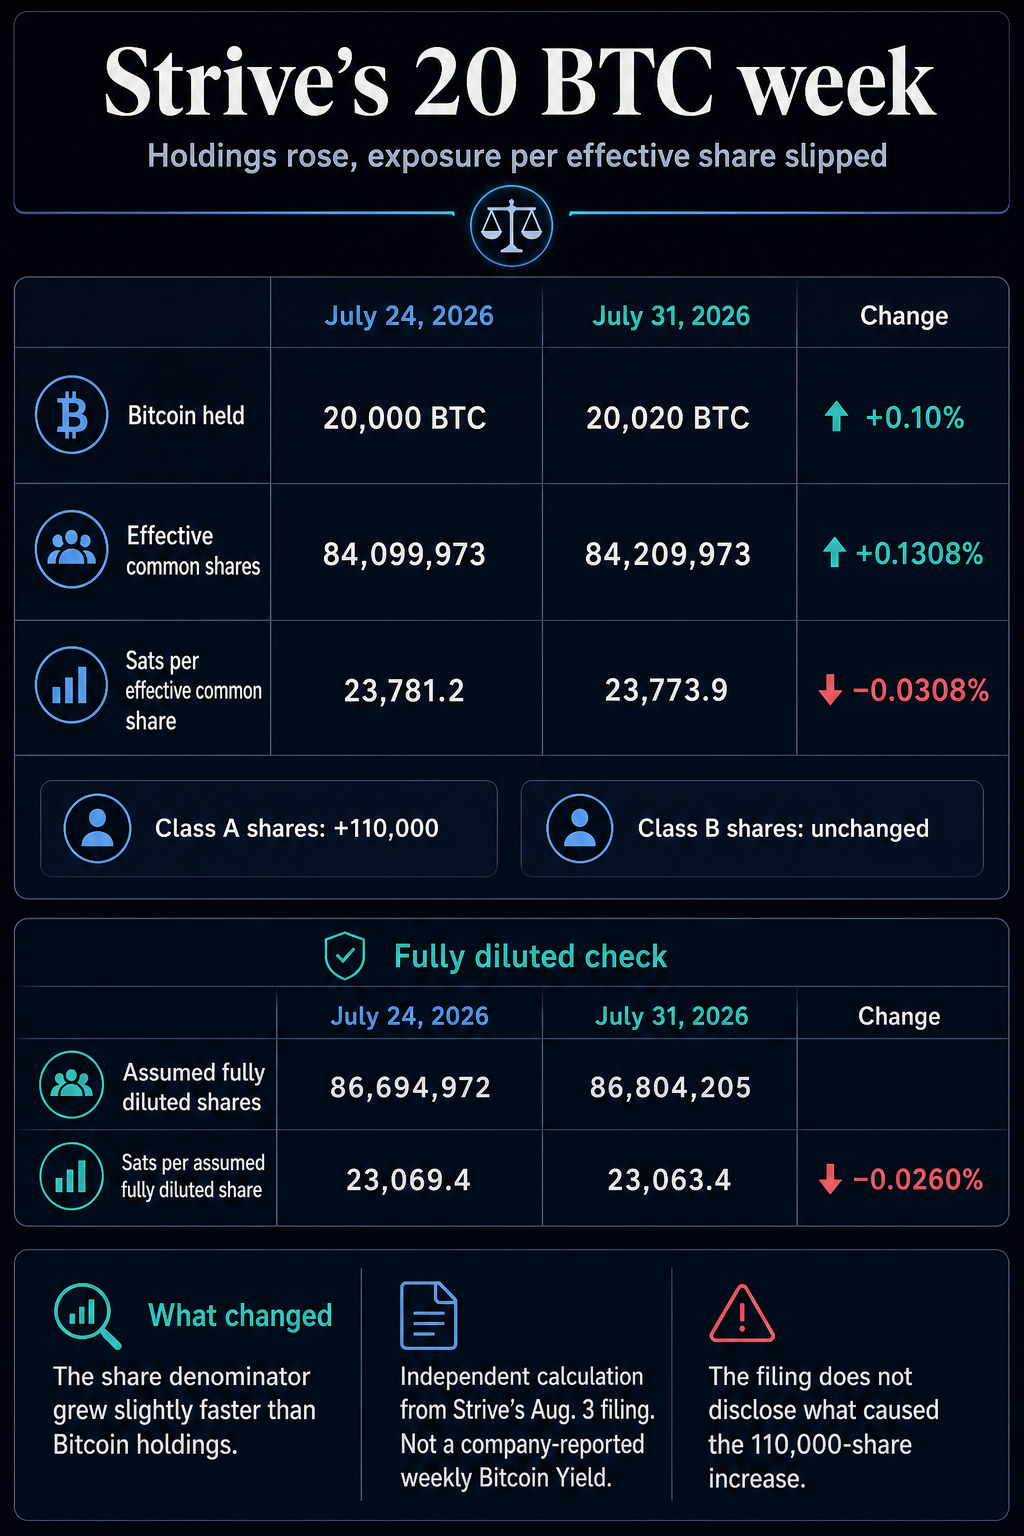
Task: Click the shield checkmark icon by Fully diluted check
Action: click(x=345, y=955)
